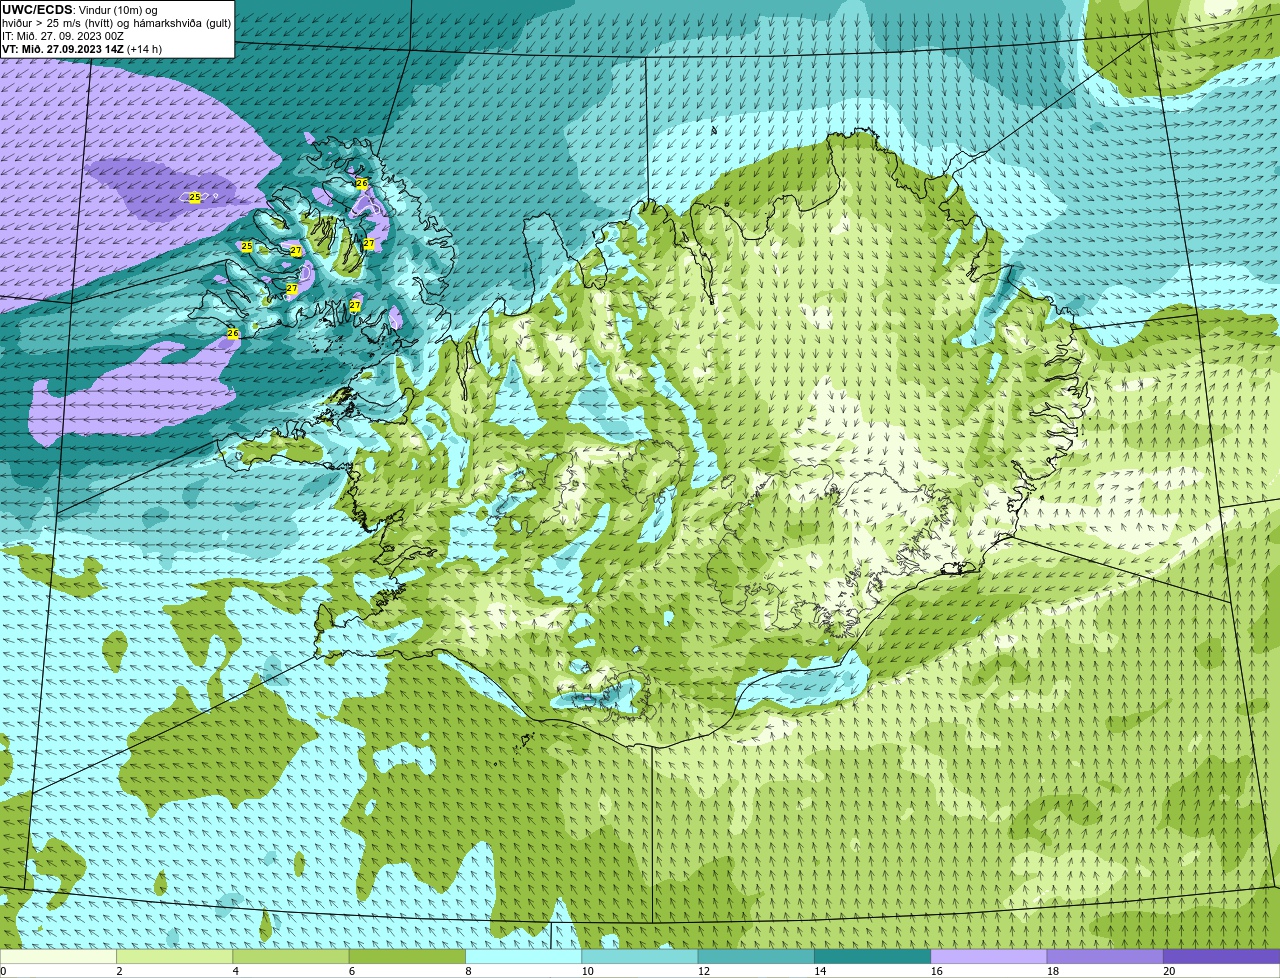
Task: Choose the 6–8 m/s olive green swatch
Action: click(x=407, y=956)
